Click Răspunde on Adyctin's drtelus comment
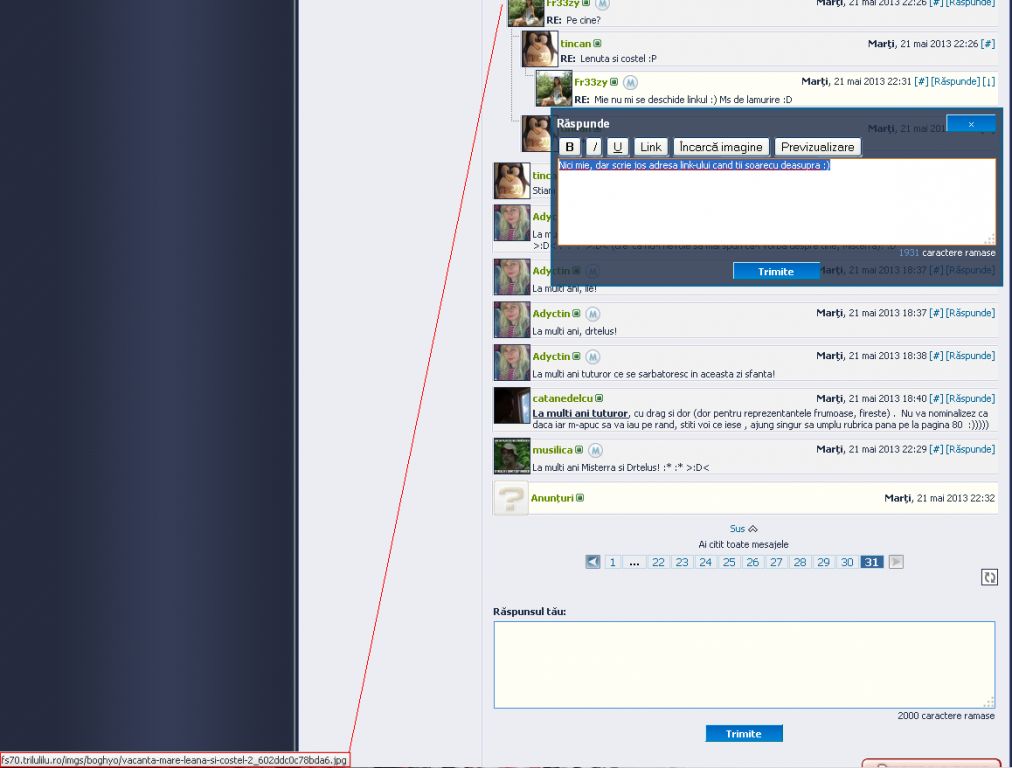This screenshot has height=768, width=1012. pyautogui.click(x=970, y=313)
